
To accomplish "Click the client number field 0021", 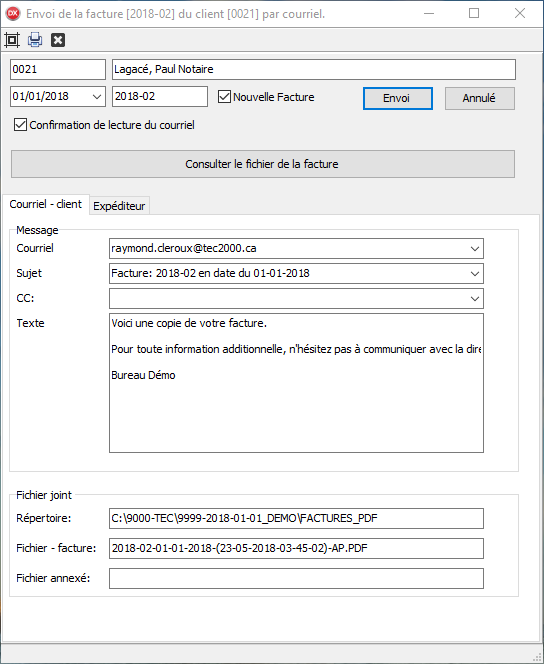I will [x=58, y=69].
